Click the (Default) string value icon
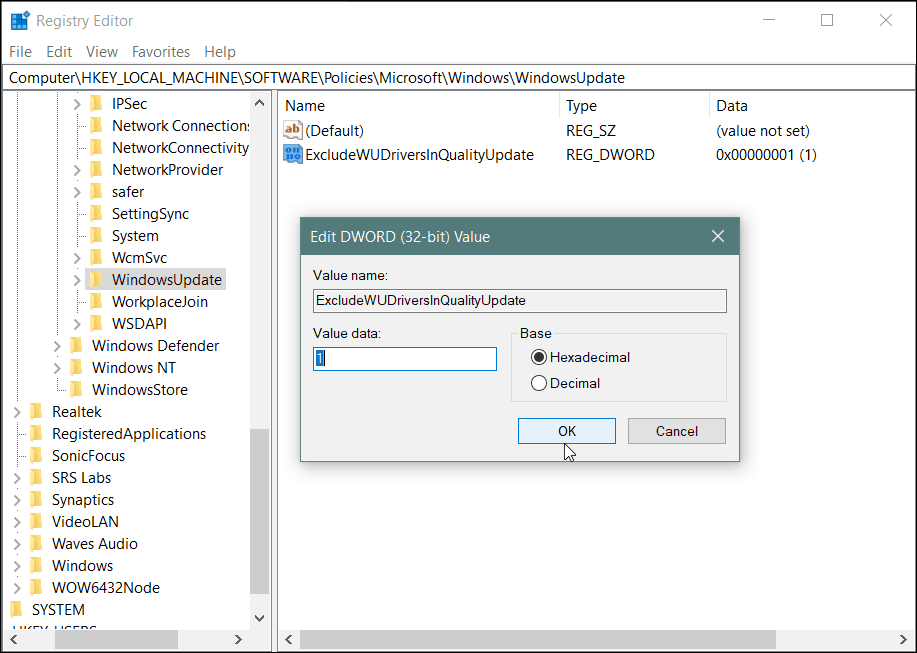This screenshot has height=653, width=917. pos(292,130)
